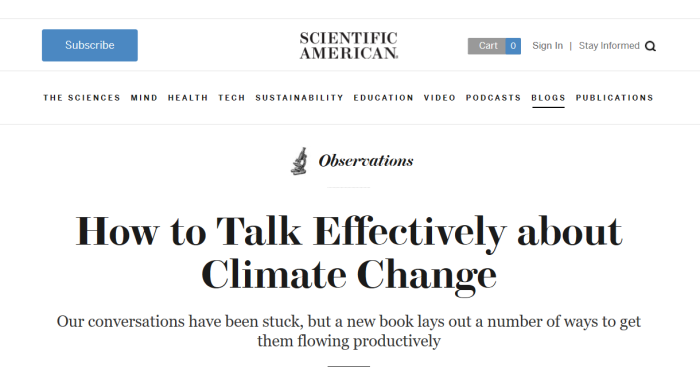Open the Scientific American logo homepage
Viewport: 700px width, 367px height.
click(349, 46)
